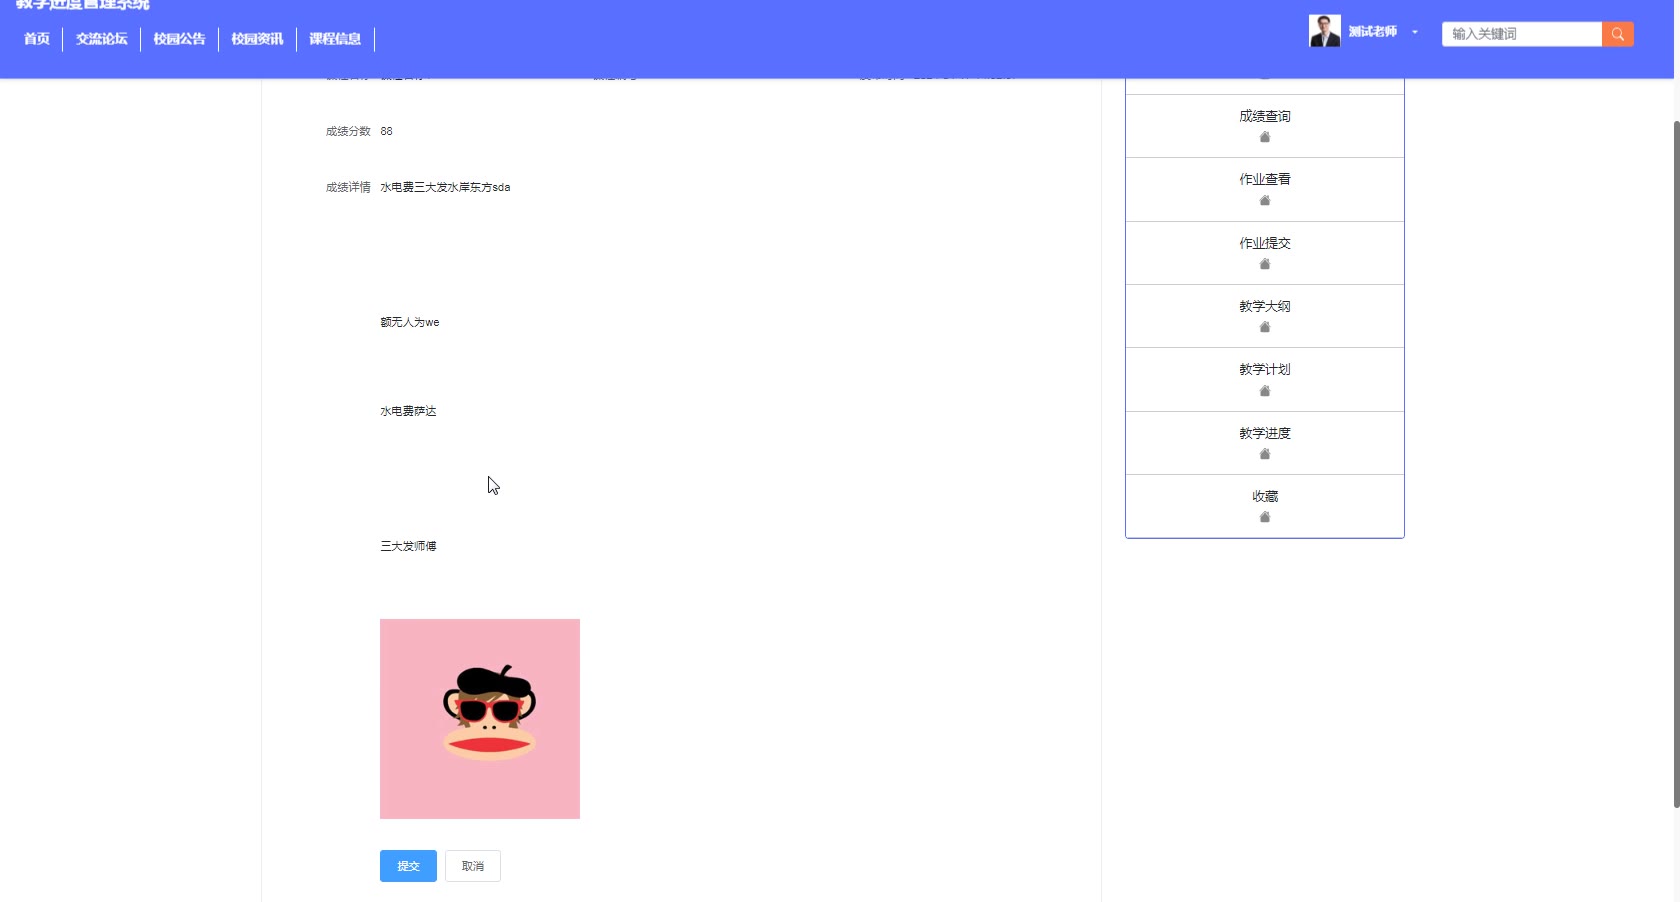Open 作业提交 in the side menu

(x=1265, y=243)
